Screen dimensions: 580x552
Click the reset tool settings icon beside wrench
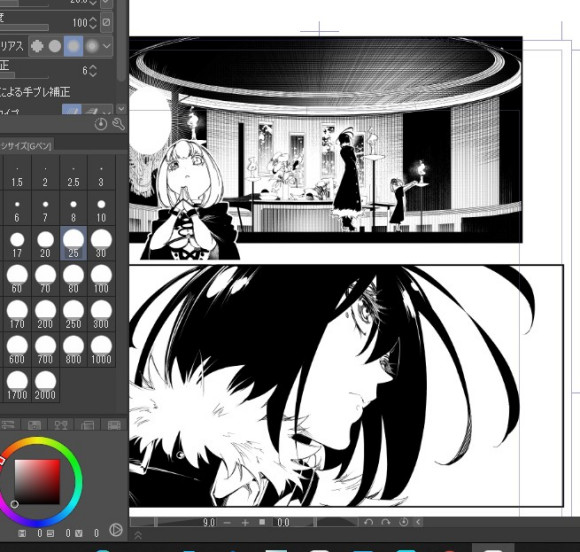pyautogui.click(x=101, y=124)
